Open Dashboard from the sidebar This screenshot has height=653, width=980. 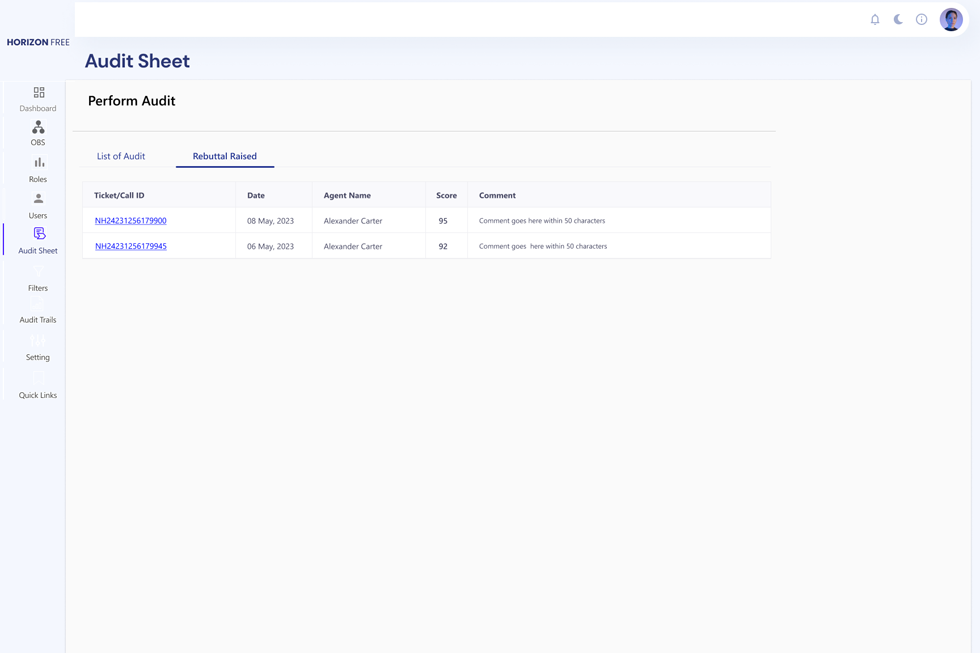(x=38, y=98)
